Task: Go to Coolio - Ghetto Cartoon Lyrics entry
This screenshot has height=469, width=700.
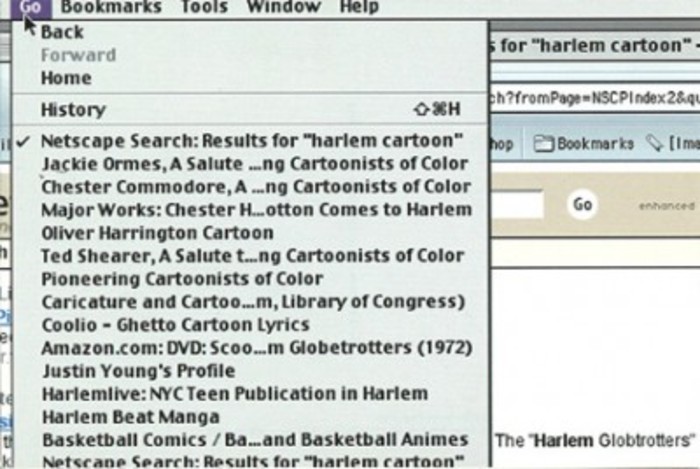Action: [x=250, y=325]
